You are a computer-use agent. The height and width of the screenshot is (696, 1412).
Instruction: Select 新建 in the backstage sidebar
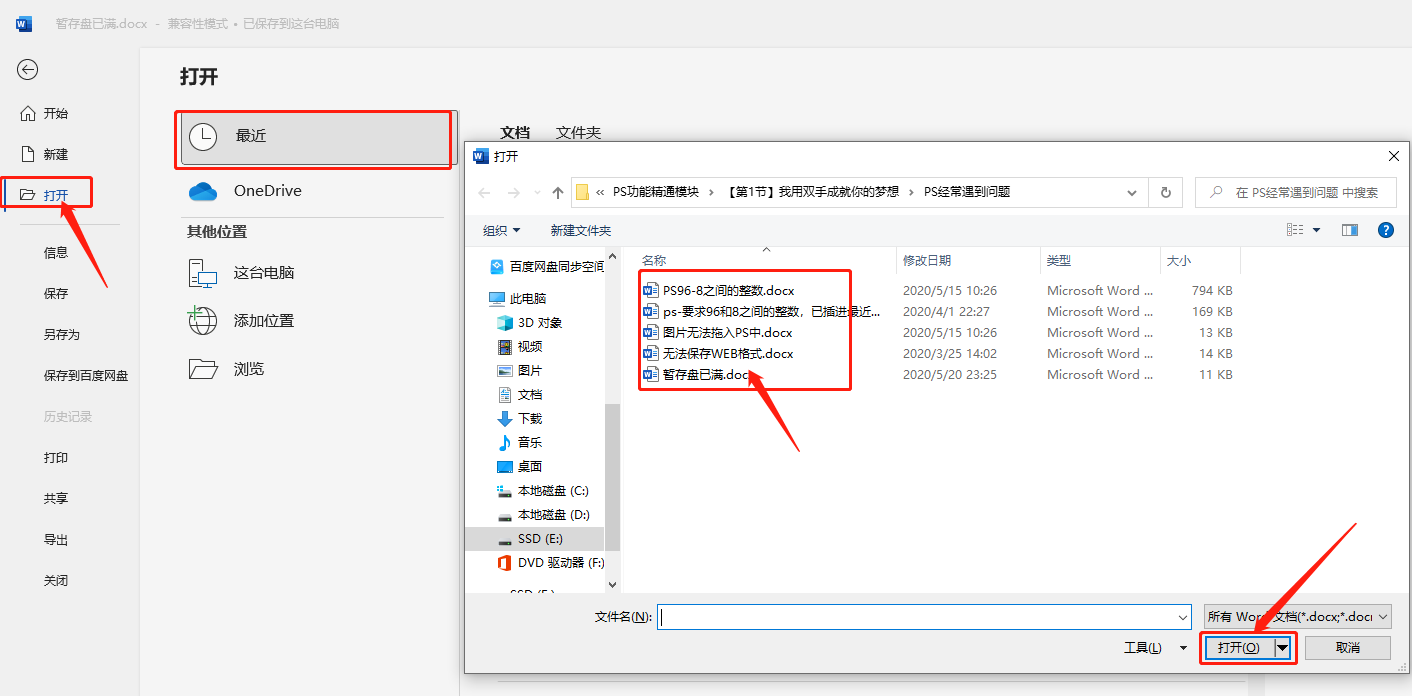45,154
